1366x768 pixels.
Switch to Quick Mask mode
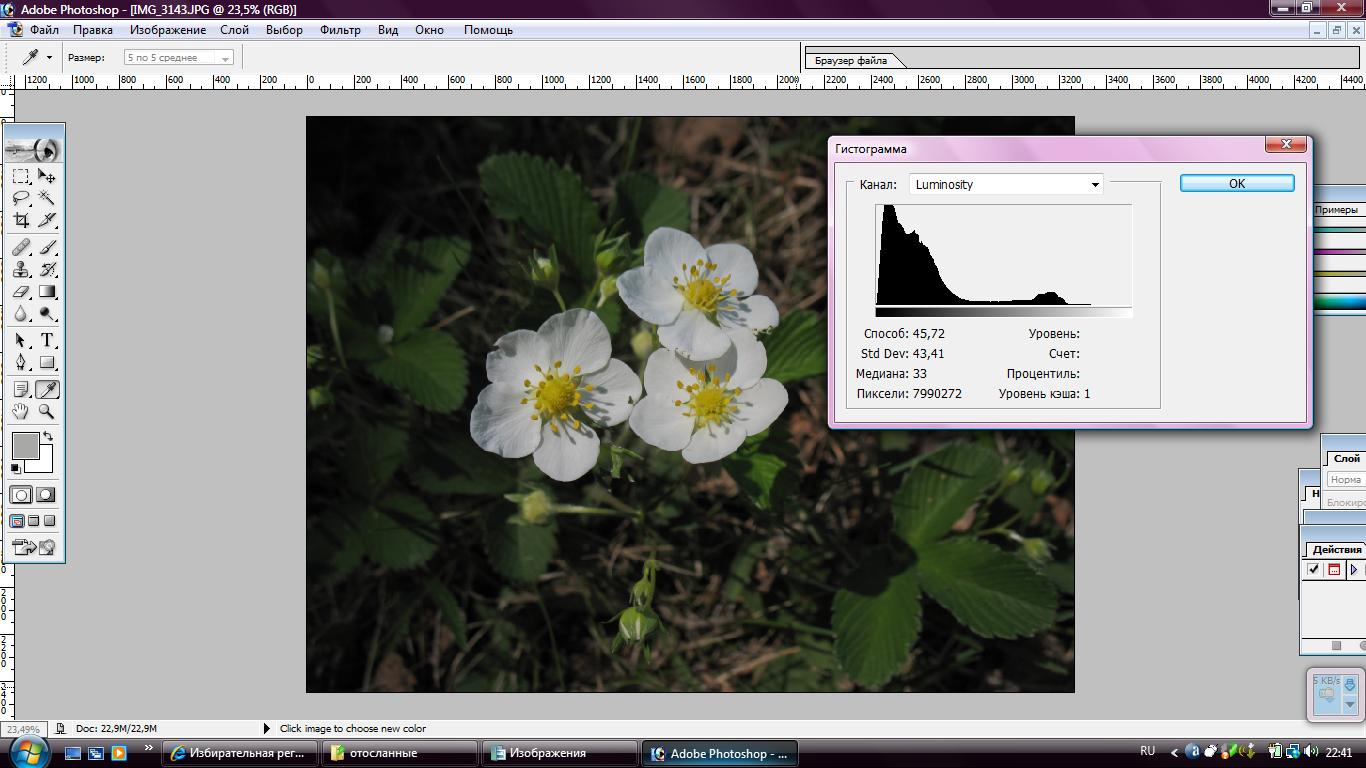pyautogui.click(x=46, y=495)
